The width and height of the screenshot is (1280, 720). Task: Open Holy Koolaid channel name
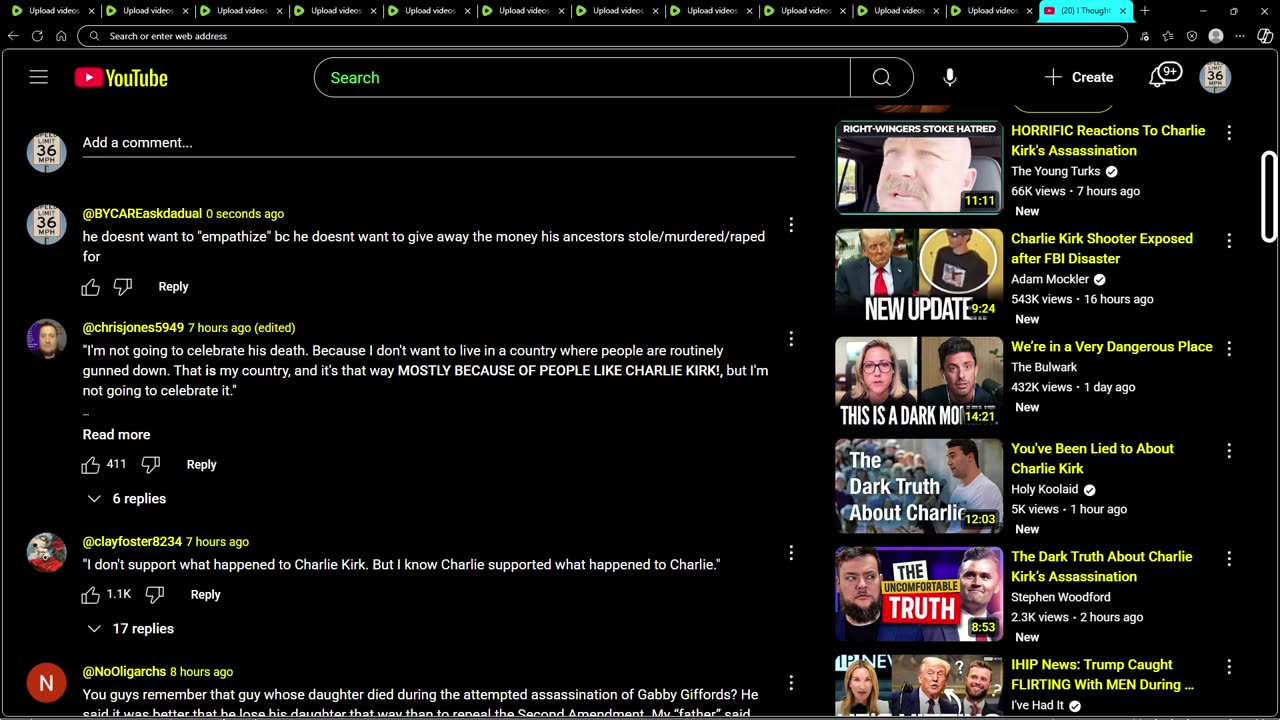[x=1044, y=489]
